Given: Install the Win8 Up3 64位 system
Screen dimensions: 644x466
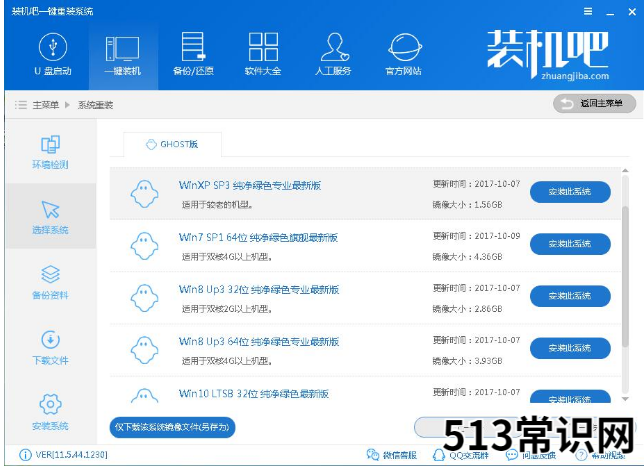Looking at the screenshot, I should tap(570, 348).
